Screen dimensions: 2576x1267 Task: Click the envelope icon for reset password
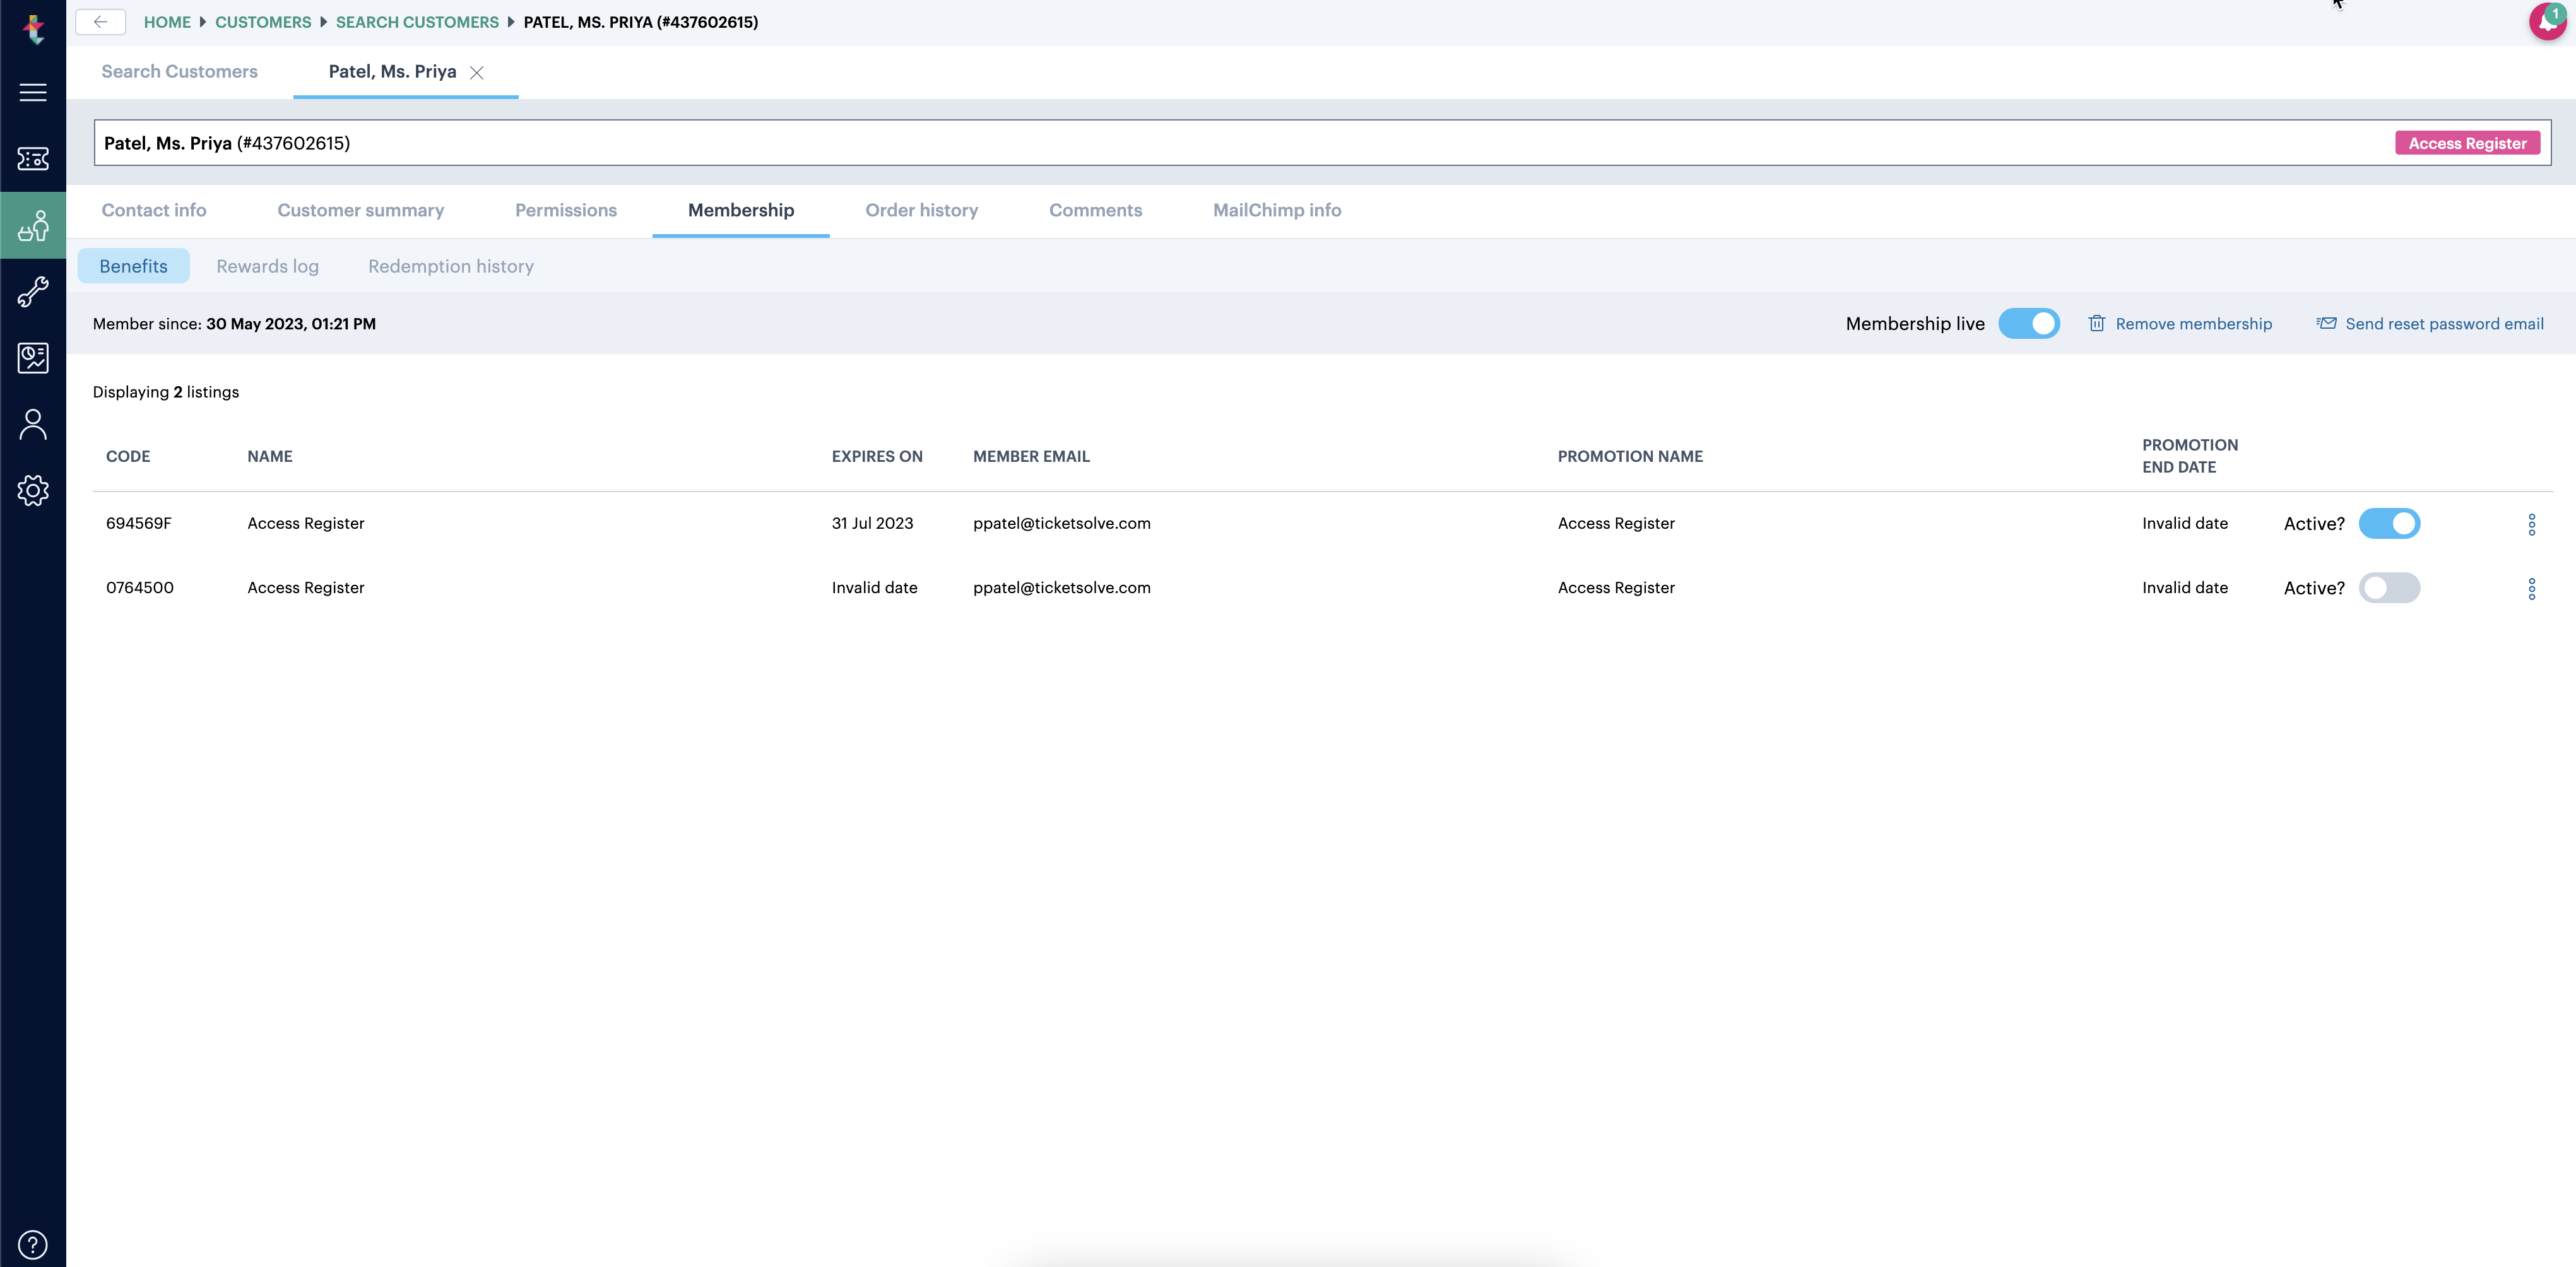[x=2327, y=323]
